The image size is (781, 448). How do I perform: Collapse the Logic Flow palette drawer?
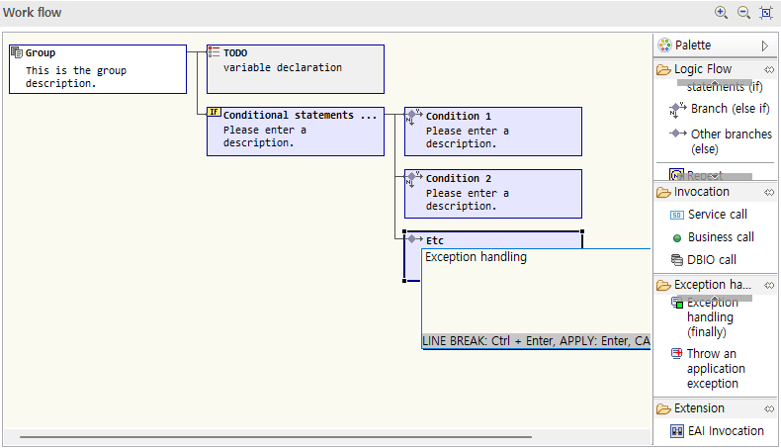tap(702, 70)
